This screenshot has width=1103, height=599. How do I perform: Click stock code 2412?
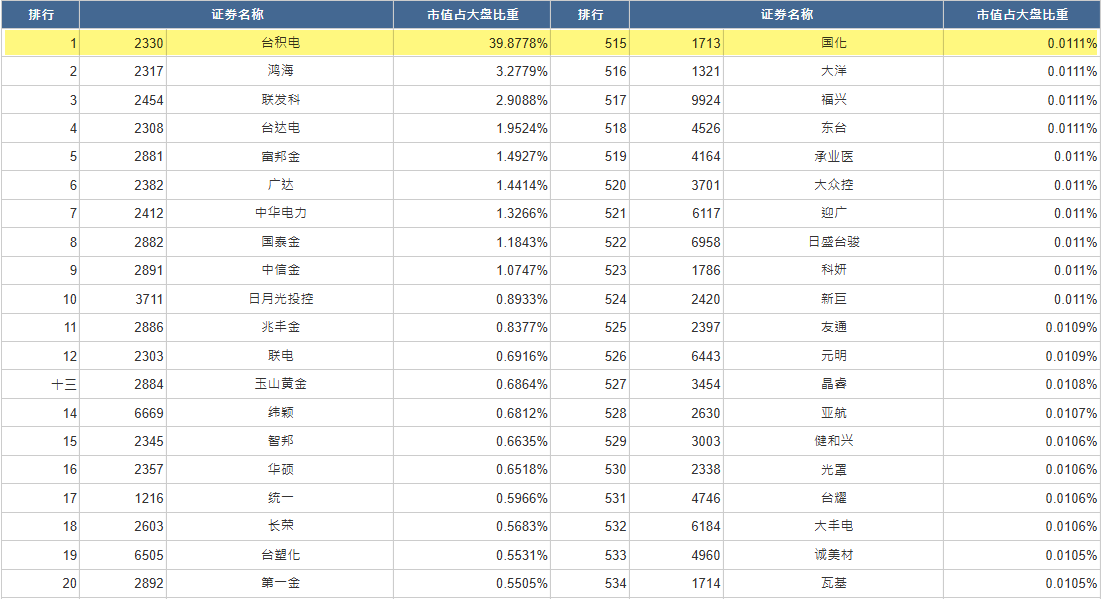click(x=148, y=214)
